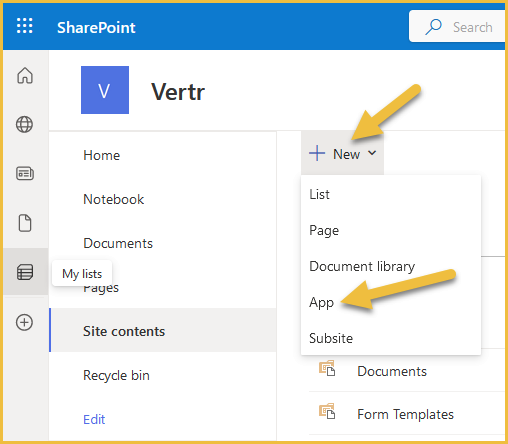The width and height of the screenshot is (508, 444).
Task: Click the Documents library icon in the list
Action: [x=327, y=368]
